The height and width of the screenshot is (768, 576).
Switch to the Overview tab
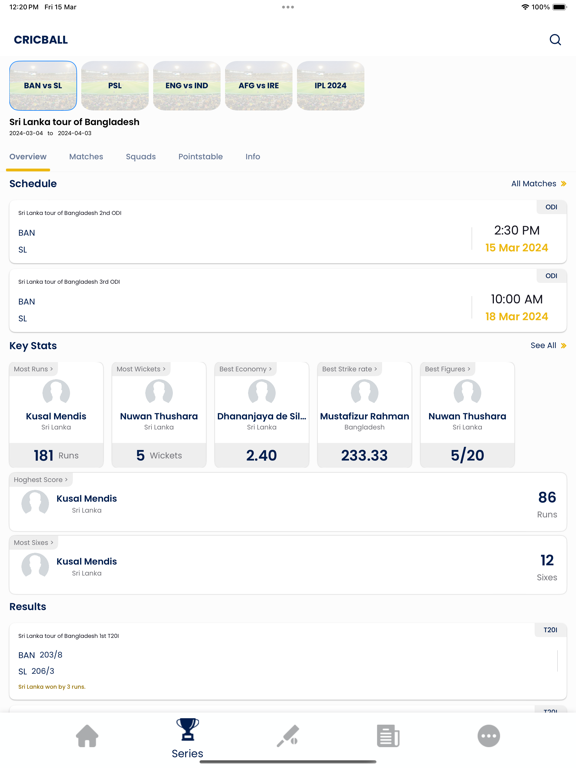(28, 157)
